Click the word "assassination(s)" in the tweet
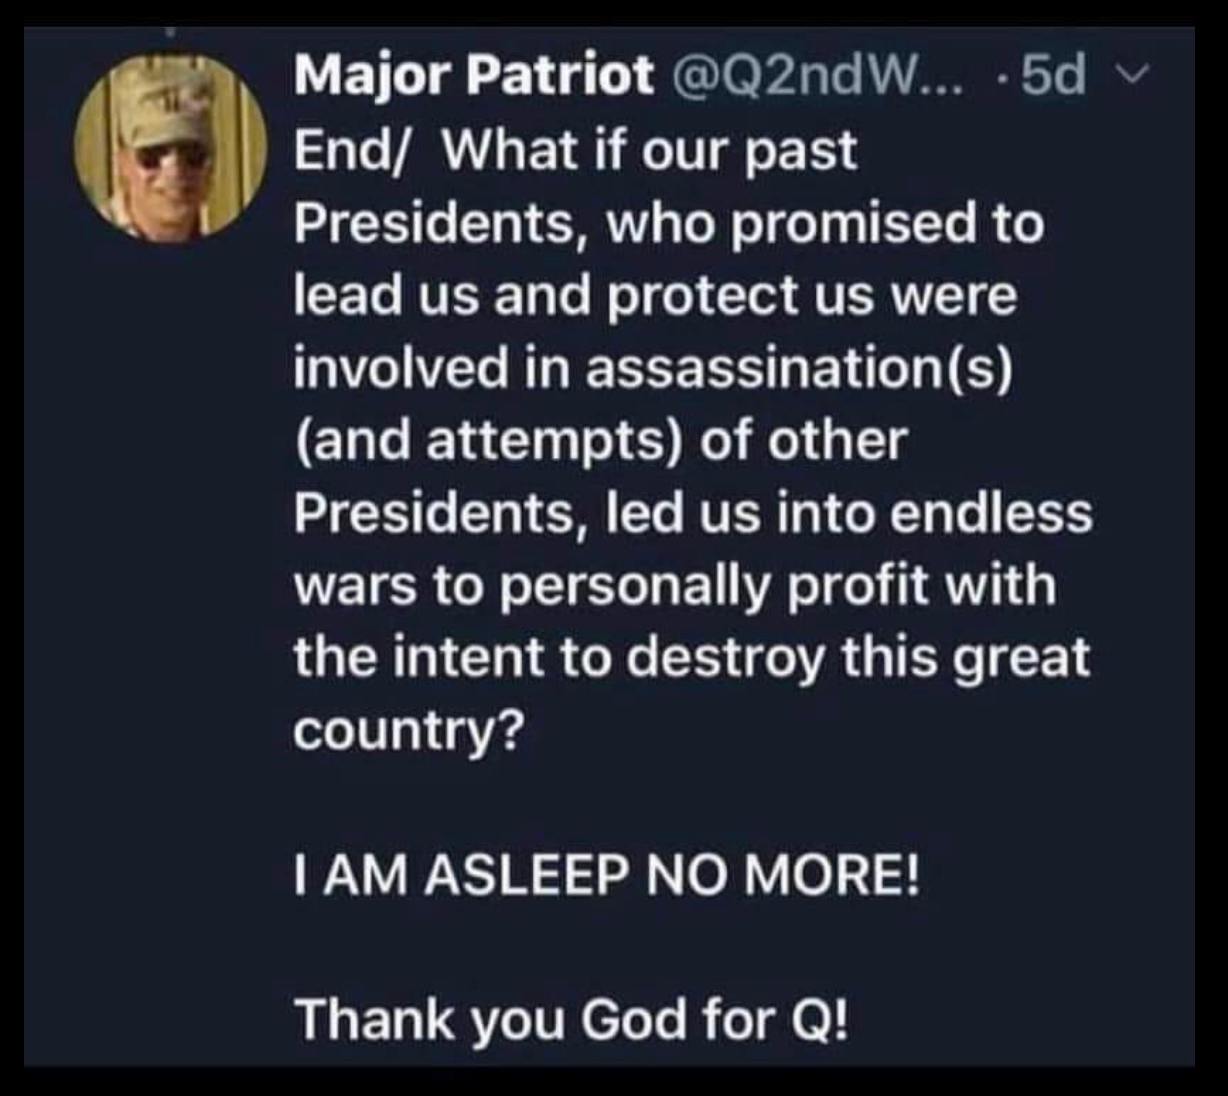Image resolution: width=1228 pixels, height=1096 pixels. pyautogui.click(x=799, y=369)
